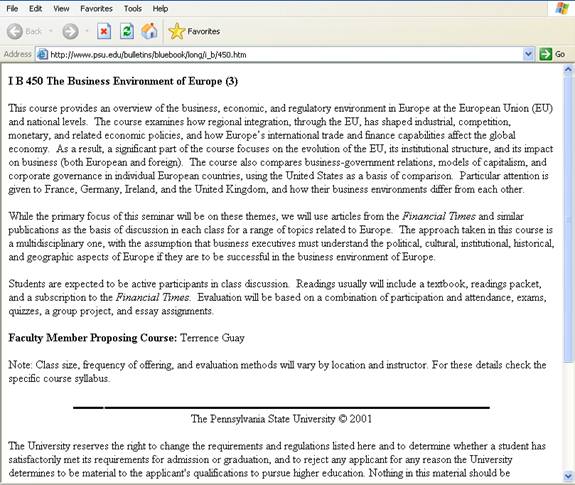Click the URL in the address field
This screenshot has width=575, height=485.
pos(148,55)
